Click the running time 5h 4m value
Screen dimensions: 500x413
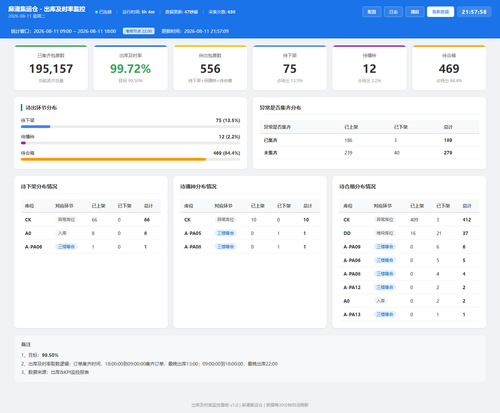148,12
